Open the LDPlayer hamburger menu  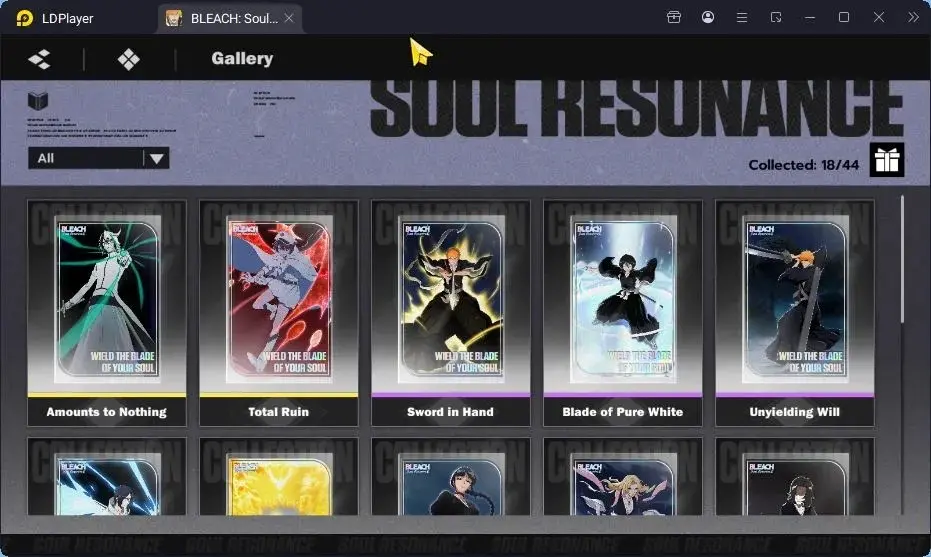coord(742,17)
